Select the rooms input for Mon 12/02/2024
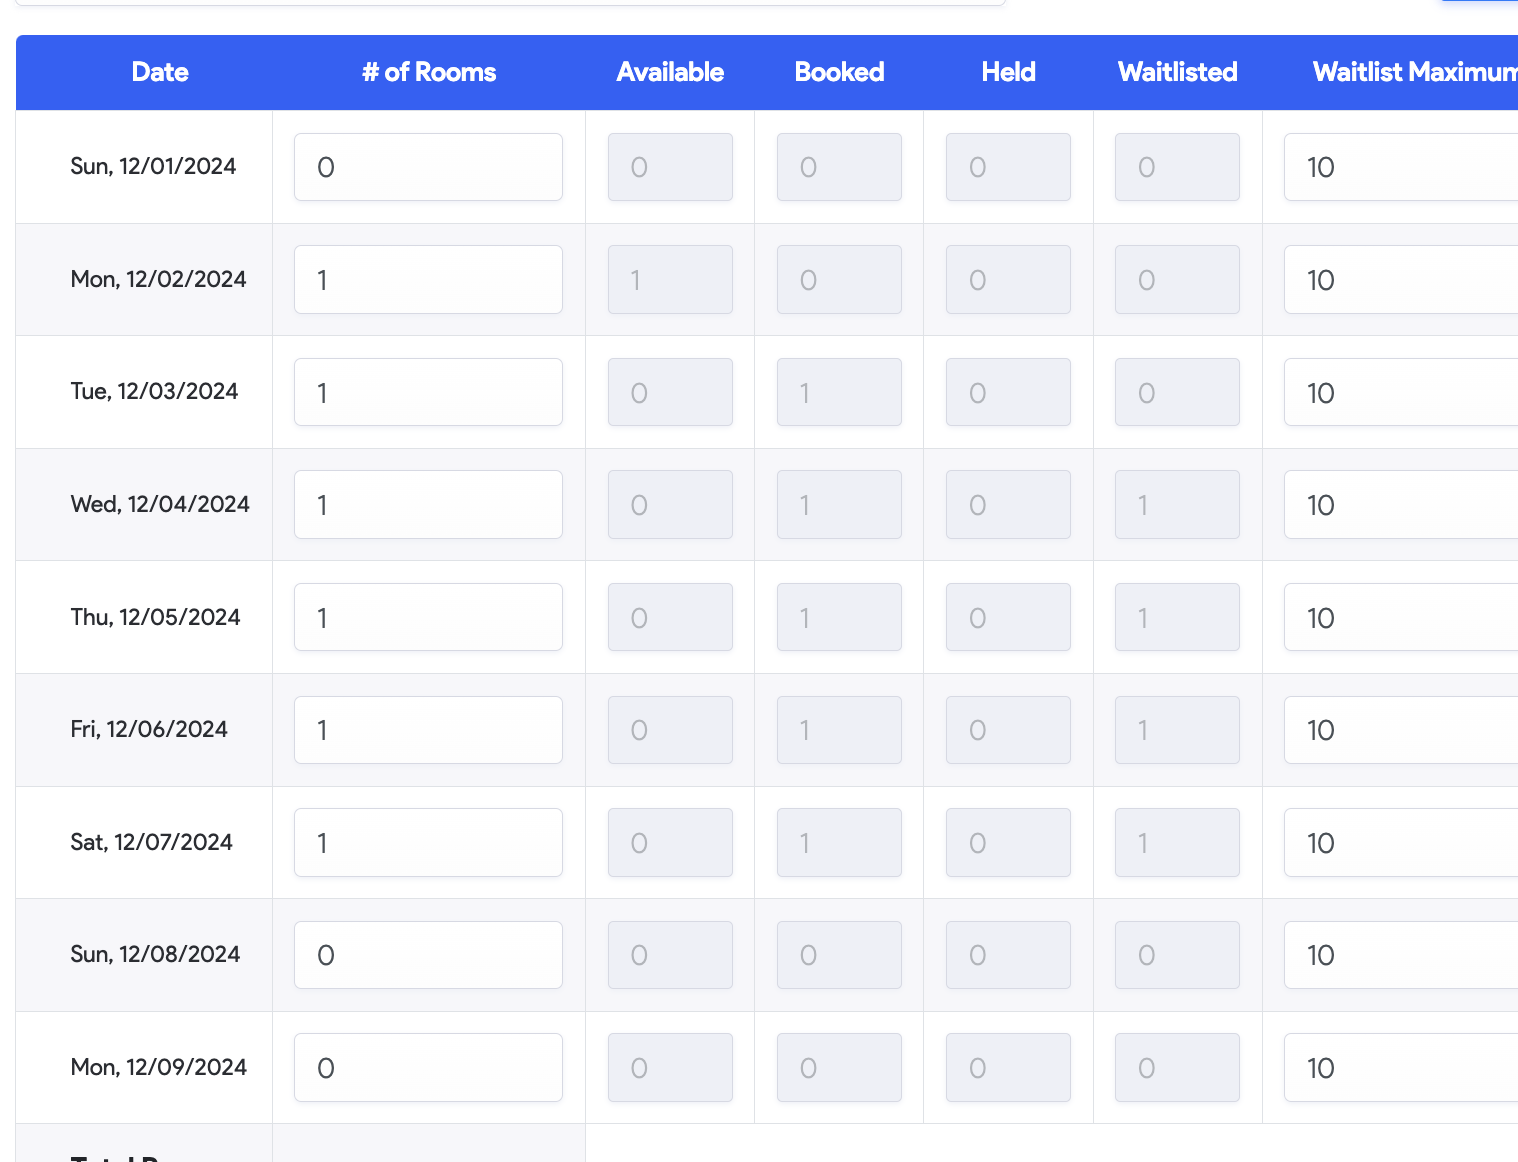This screenshot has height=1162, width=1518. (428, 279)
